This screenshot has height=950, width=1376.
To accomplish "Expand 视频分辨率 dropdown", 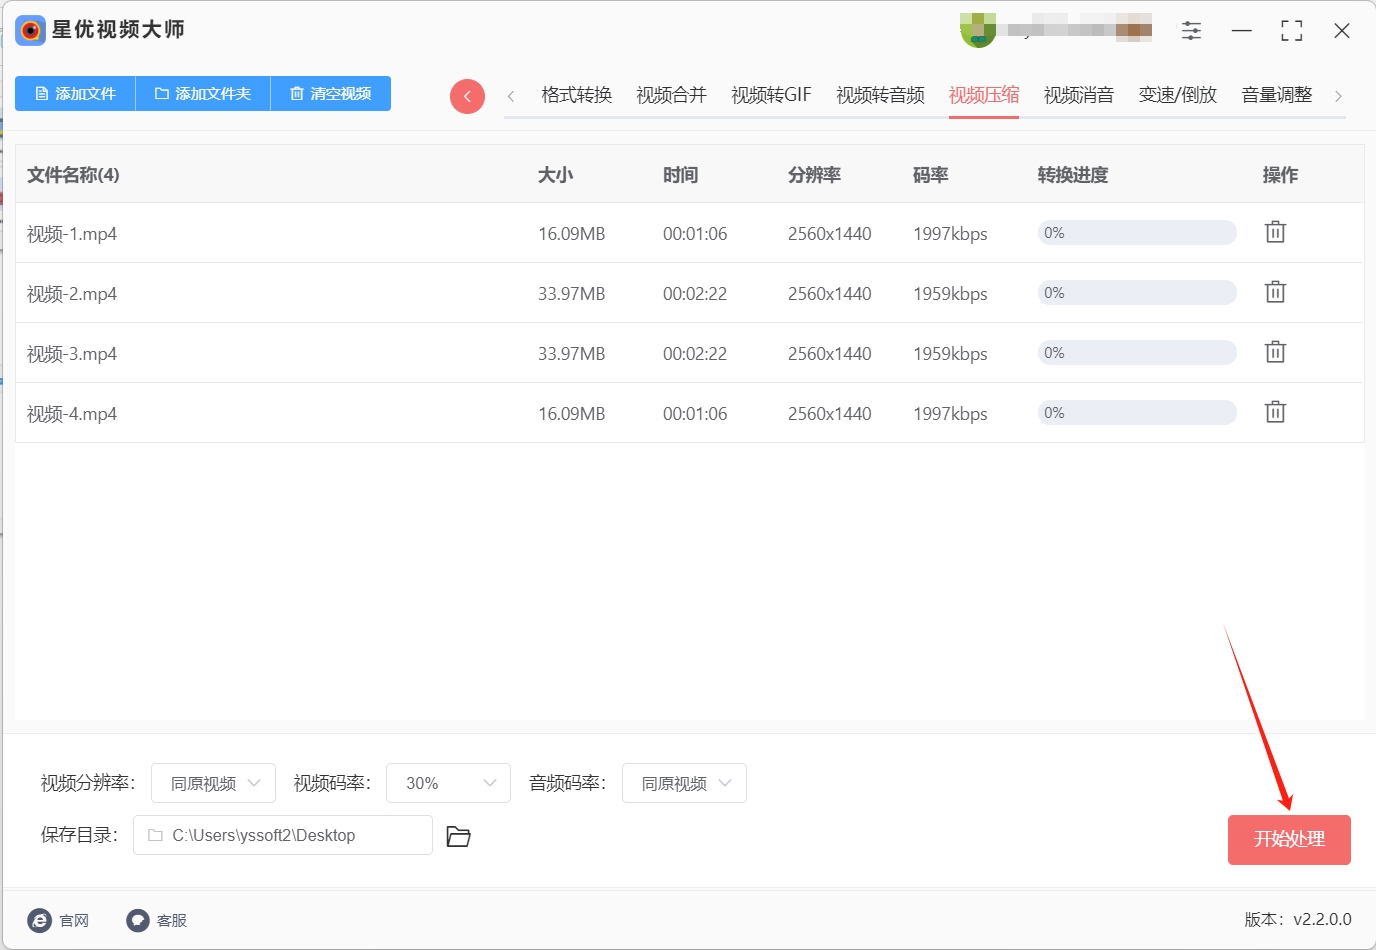I will 213,783.
